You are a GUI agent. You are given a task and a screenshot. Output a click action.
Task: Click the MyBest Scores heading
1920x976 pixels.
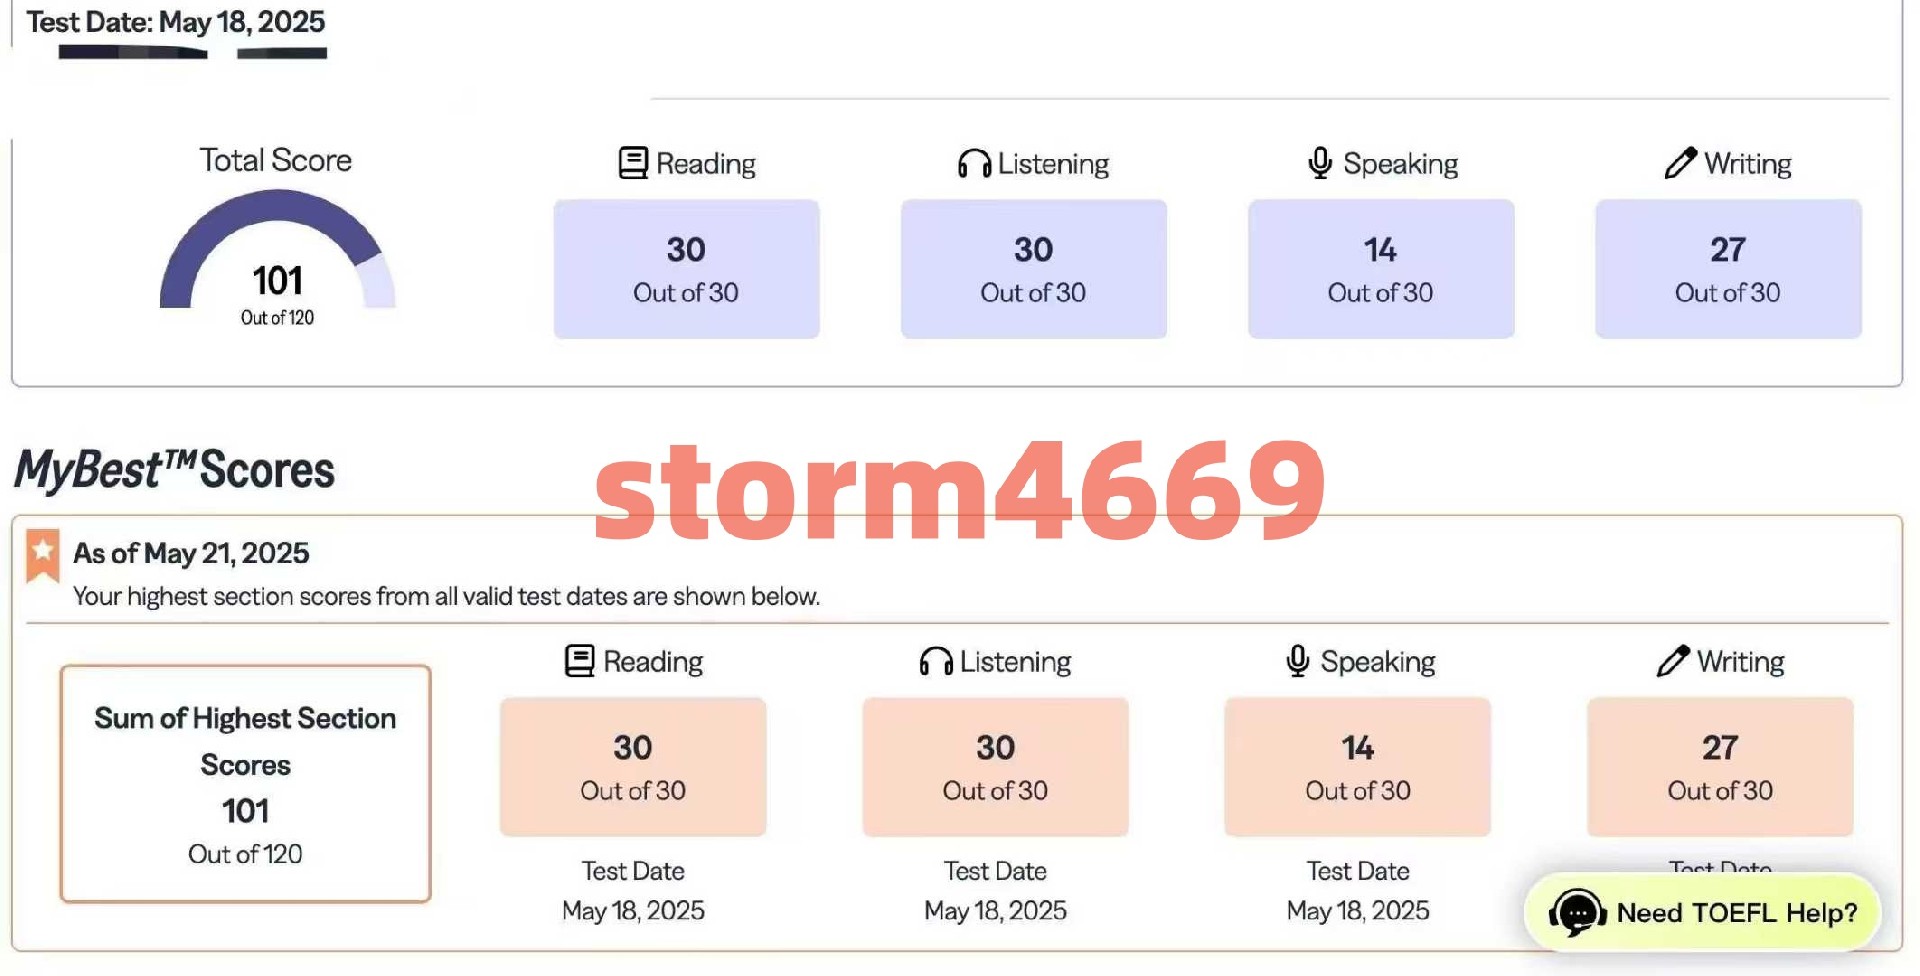[x=174, y=470]
